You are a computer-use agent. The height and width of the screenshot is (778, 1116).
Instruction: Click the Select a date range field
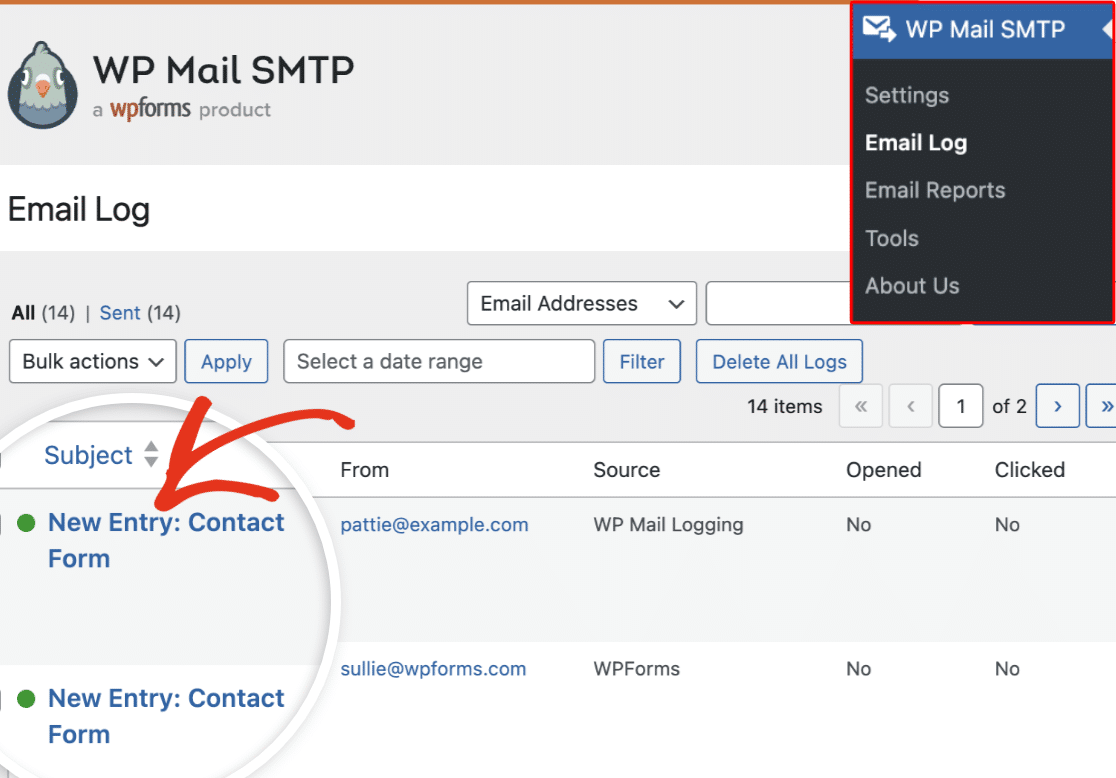coord(439,362)
